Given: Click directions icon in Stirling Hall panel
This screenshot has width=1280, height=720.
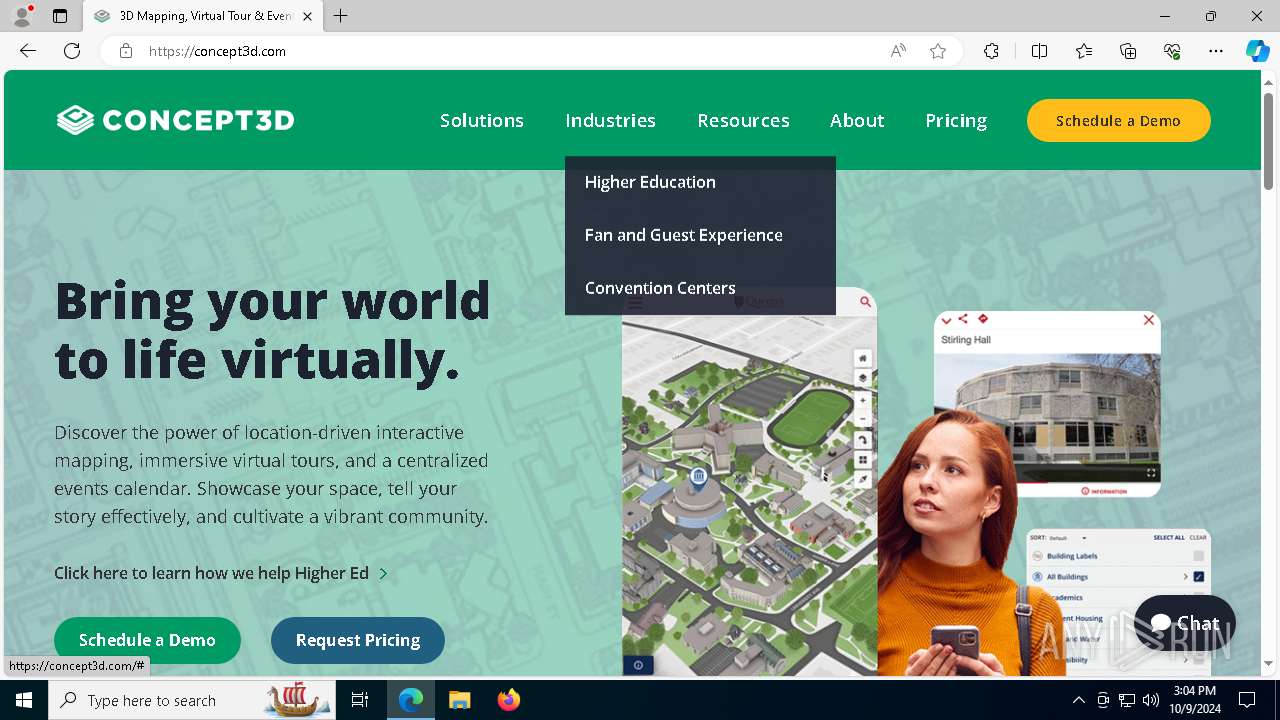Looking at the screenshot, I should coord(983,319).
